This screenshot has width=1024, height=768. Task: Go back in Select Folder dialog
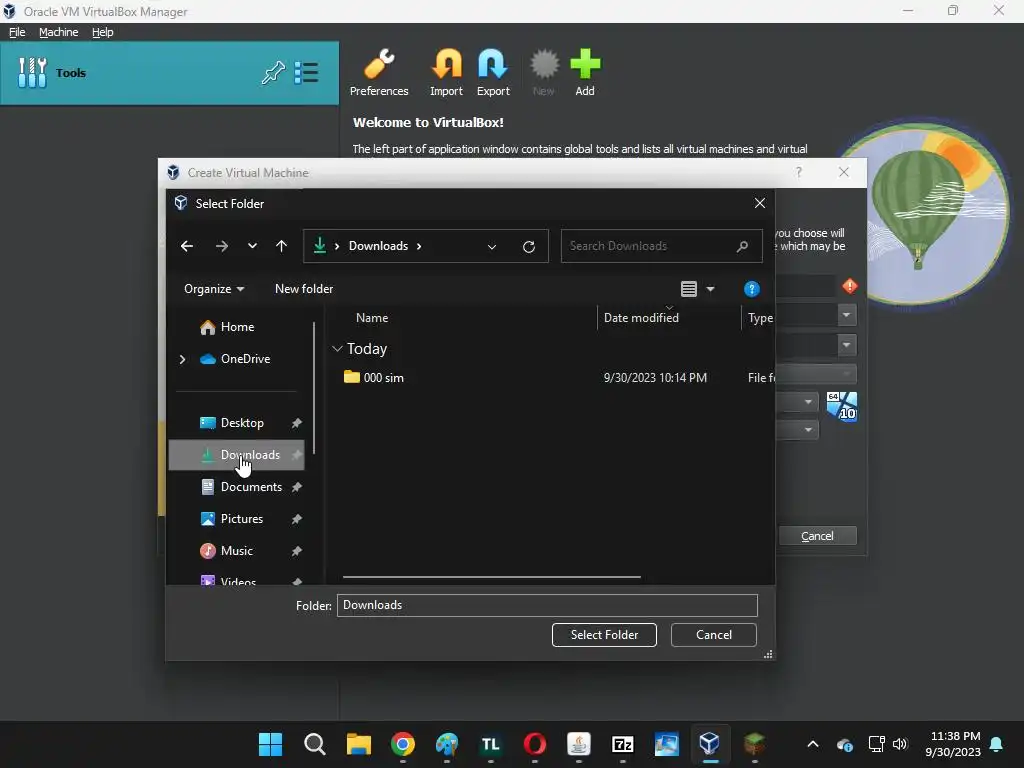pos(187,246)
